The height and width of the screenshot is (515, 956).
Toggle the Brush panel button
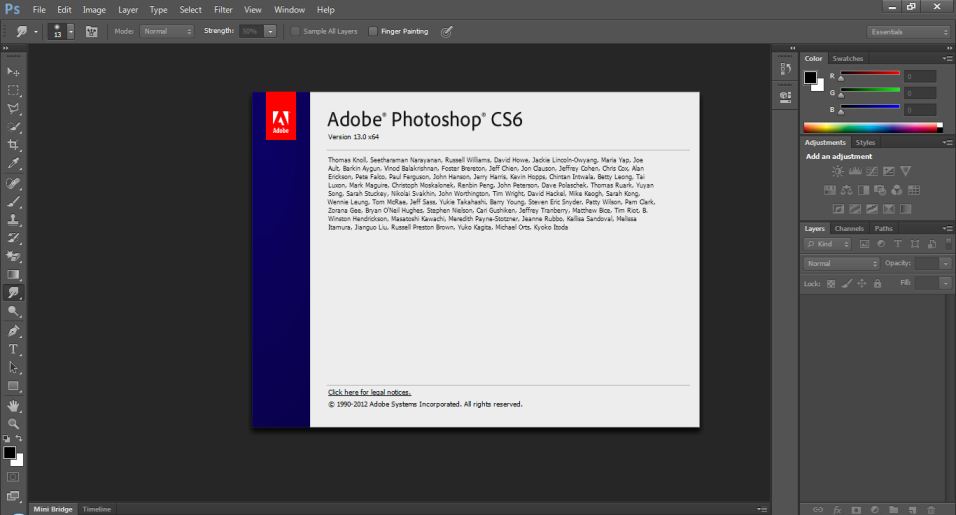click(x=91, y=32)
